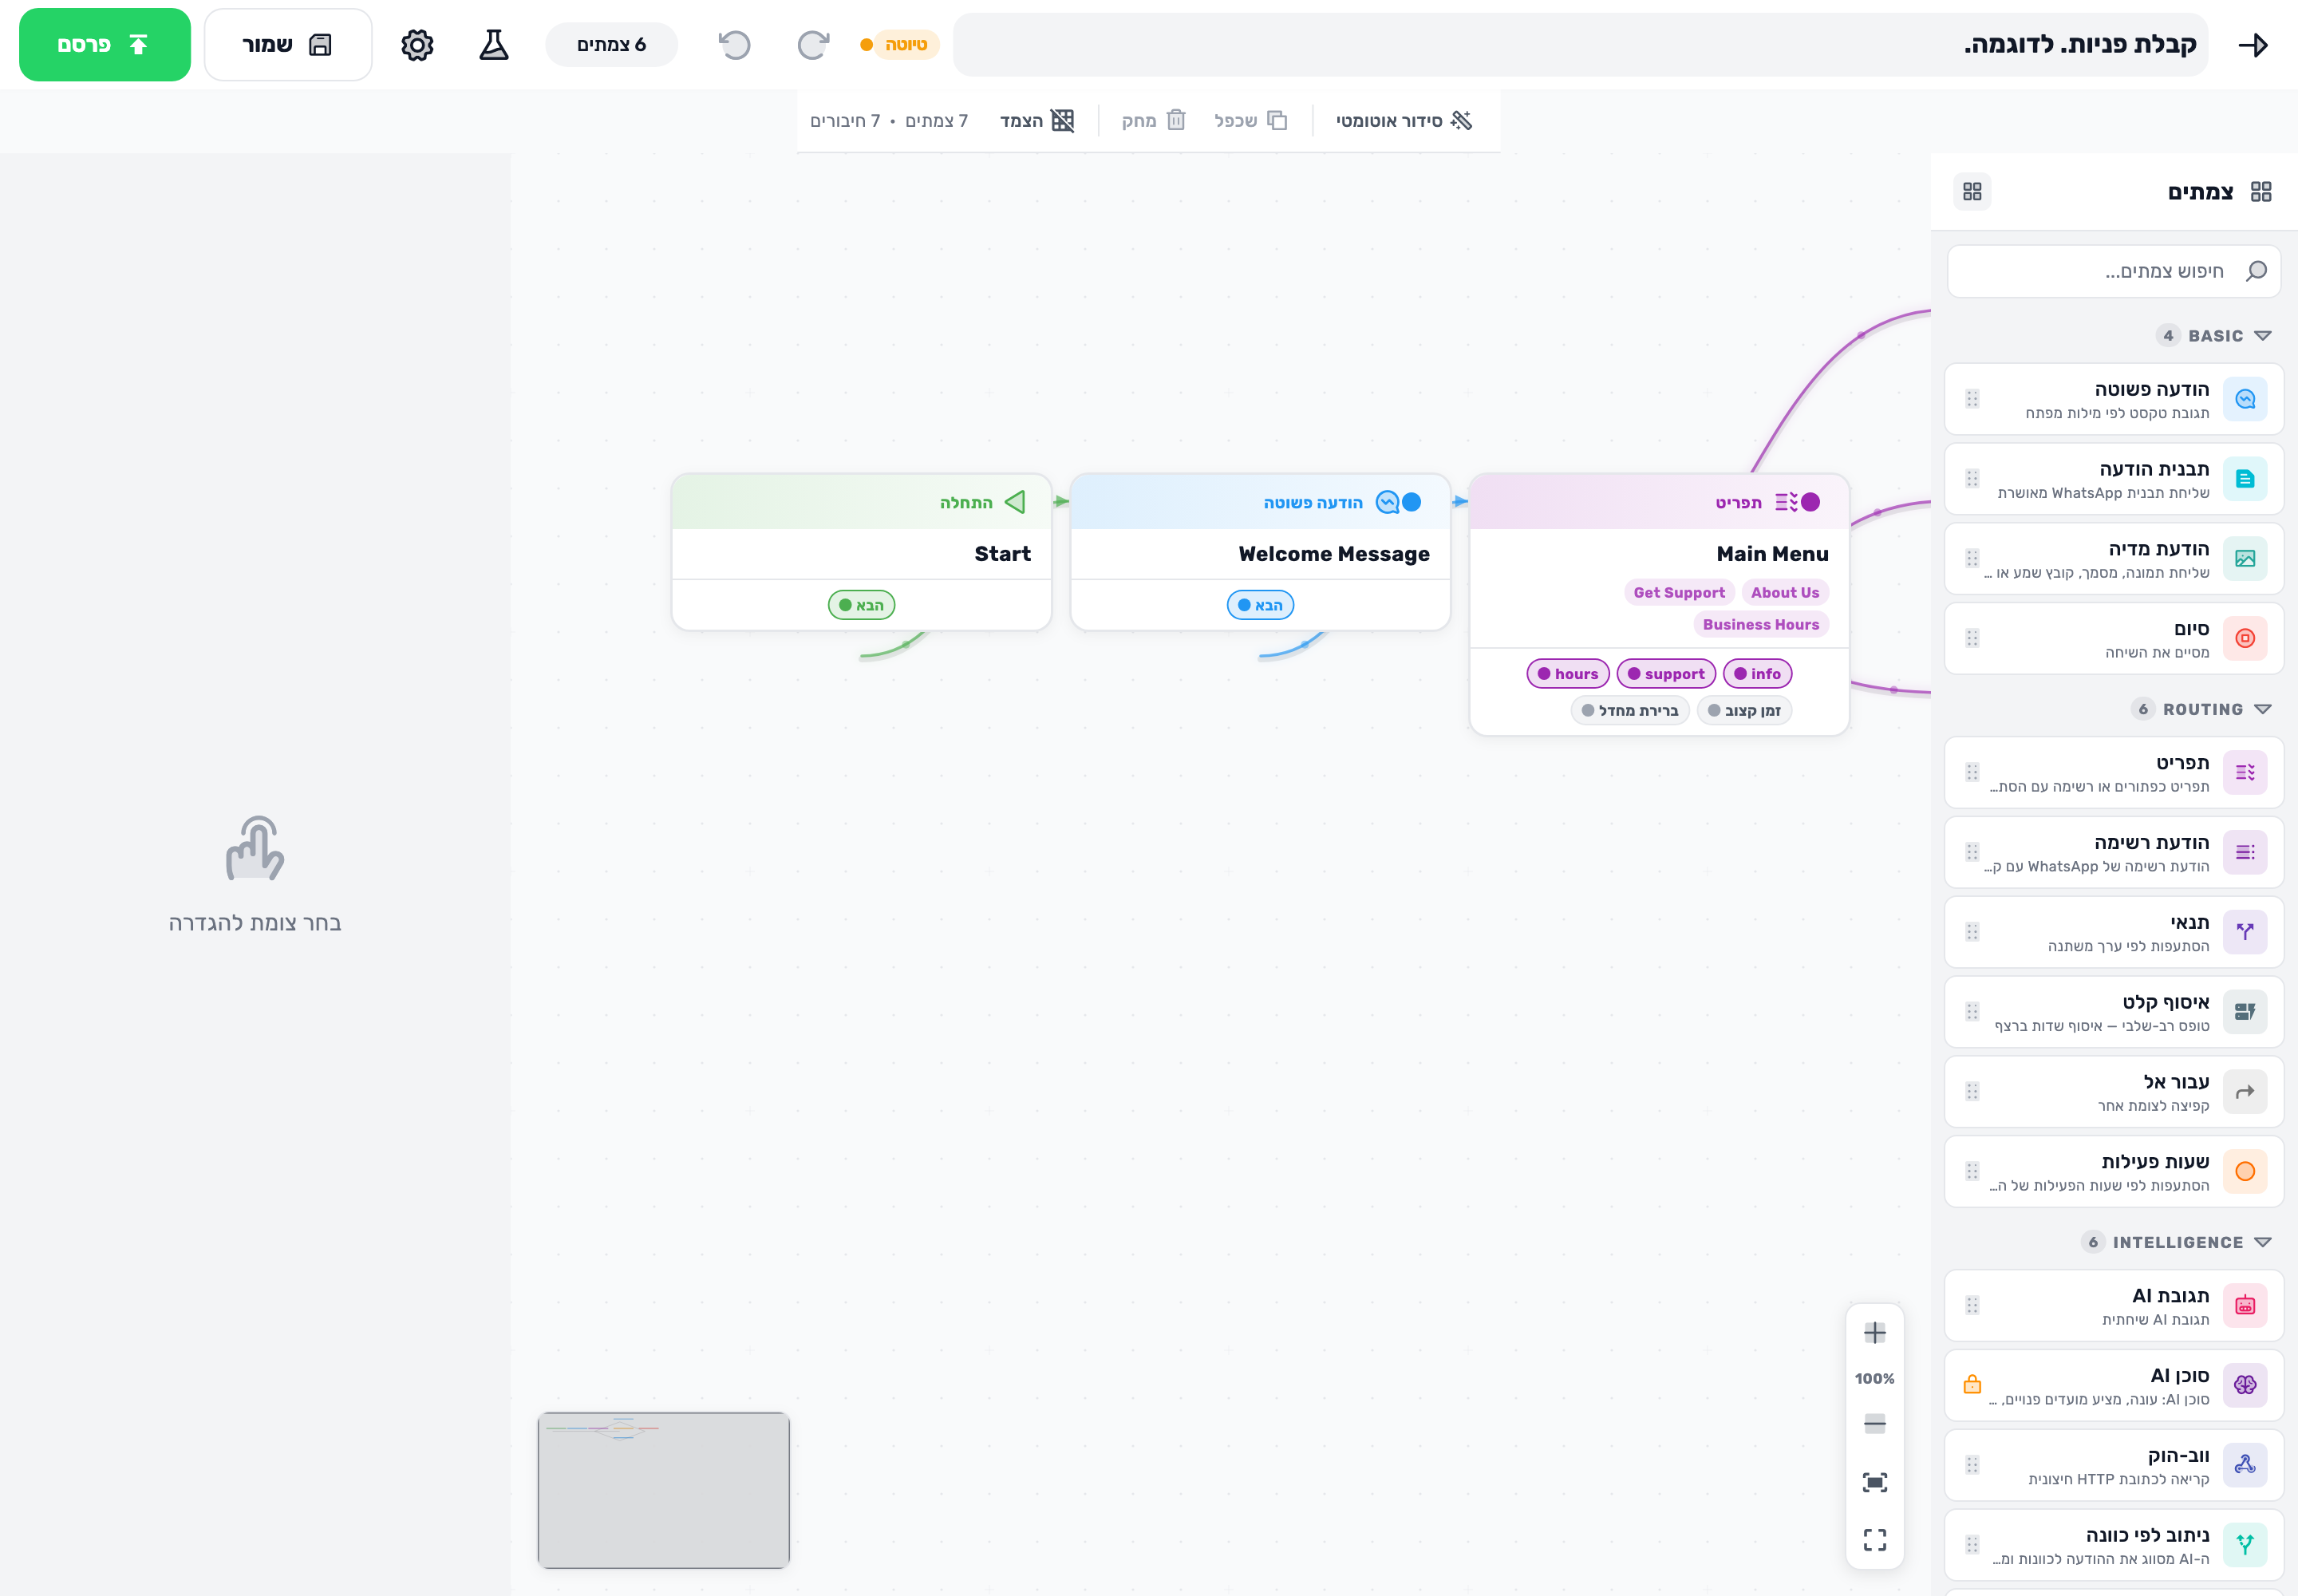
Task: Select the תנאי condition node item
Action: point(2114,932)
